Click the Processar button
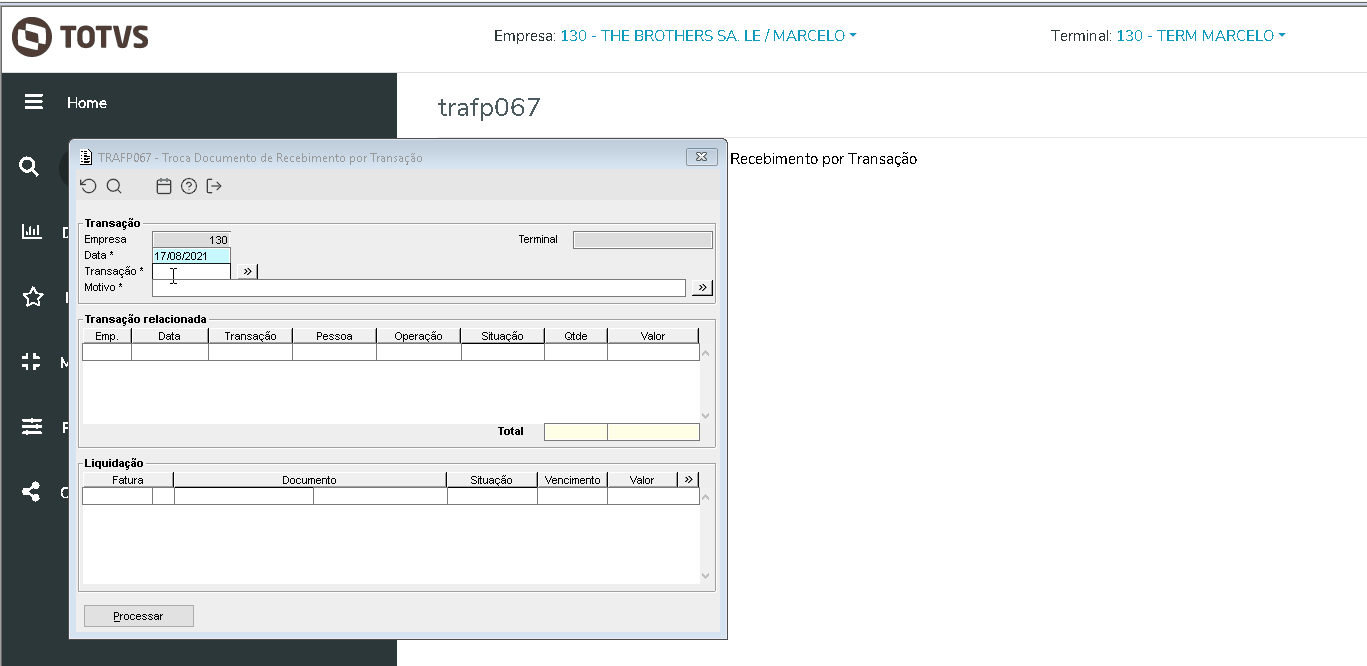Screen dimensions: 1367x666 point(139,616)
